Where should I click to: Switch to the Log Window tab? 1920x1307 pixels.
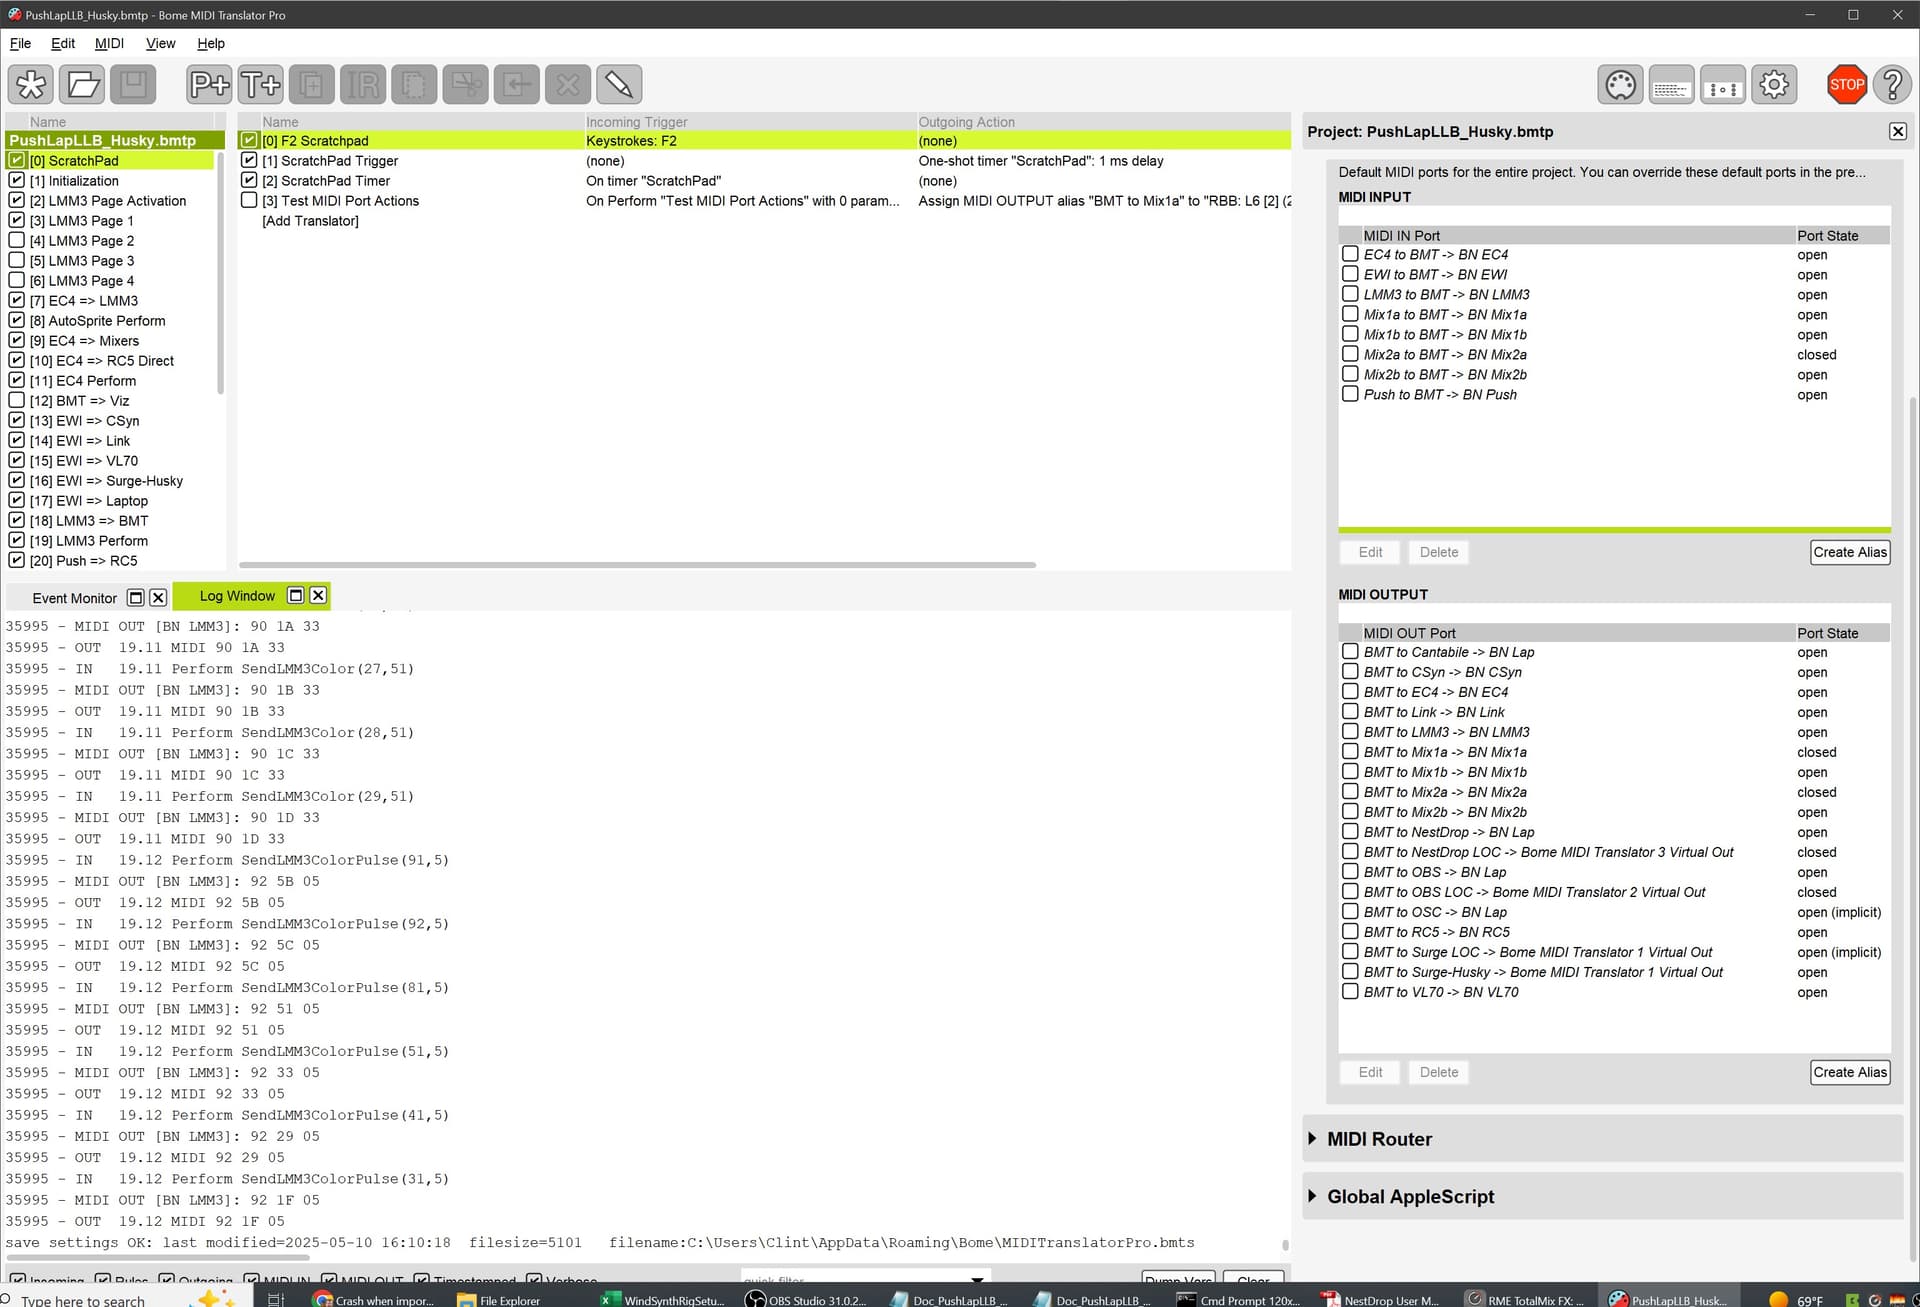237,595
